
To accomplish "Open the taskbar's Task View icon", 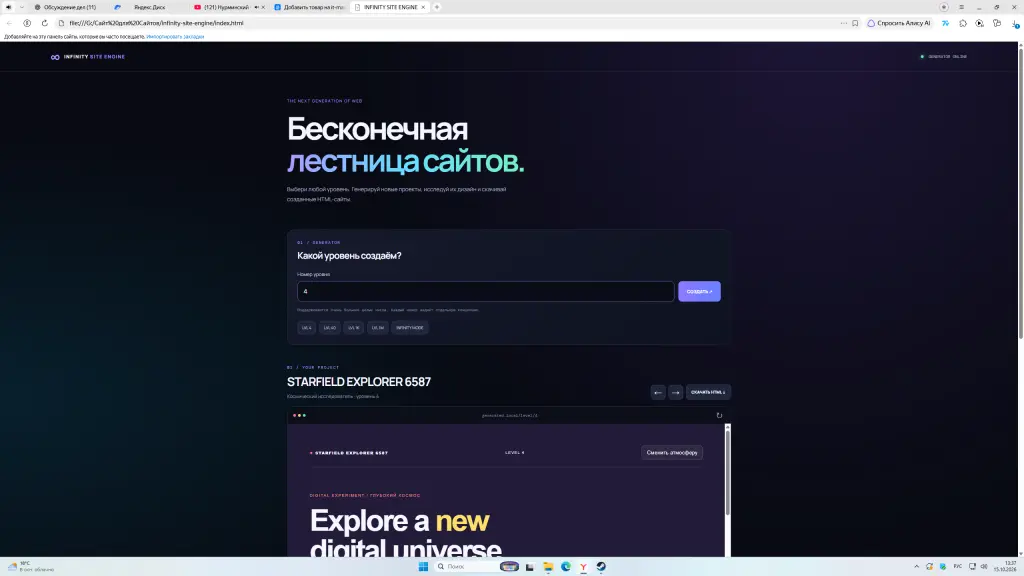I will (x=530, y=566).
